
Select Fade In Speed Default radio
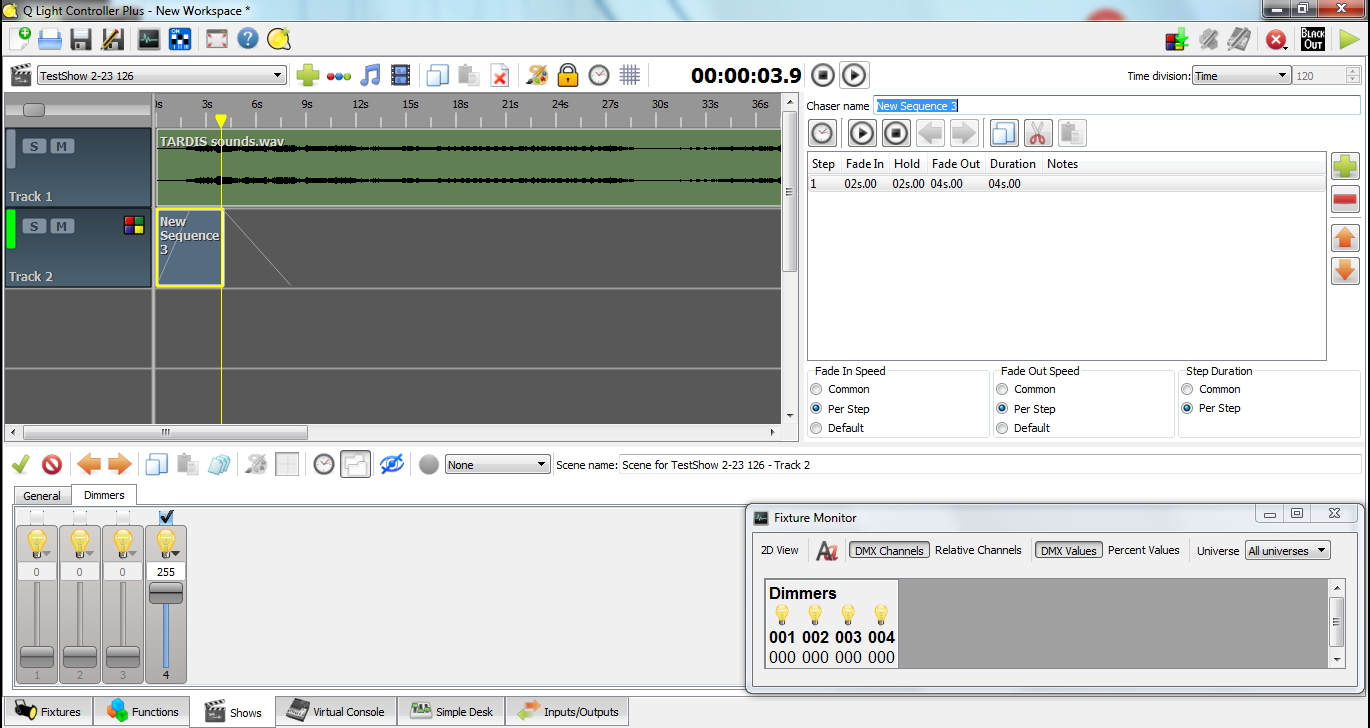pos(817,428)
